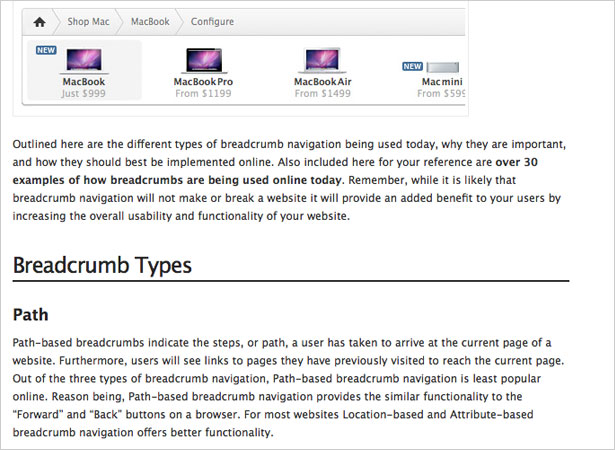Click the Just $999 price text

(83, 93)
